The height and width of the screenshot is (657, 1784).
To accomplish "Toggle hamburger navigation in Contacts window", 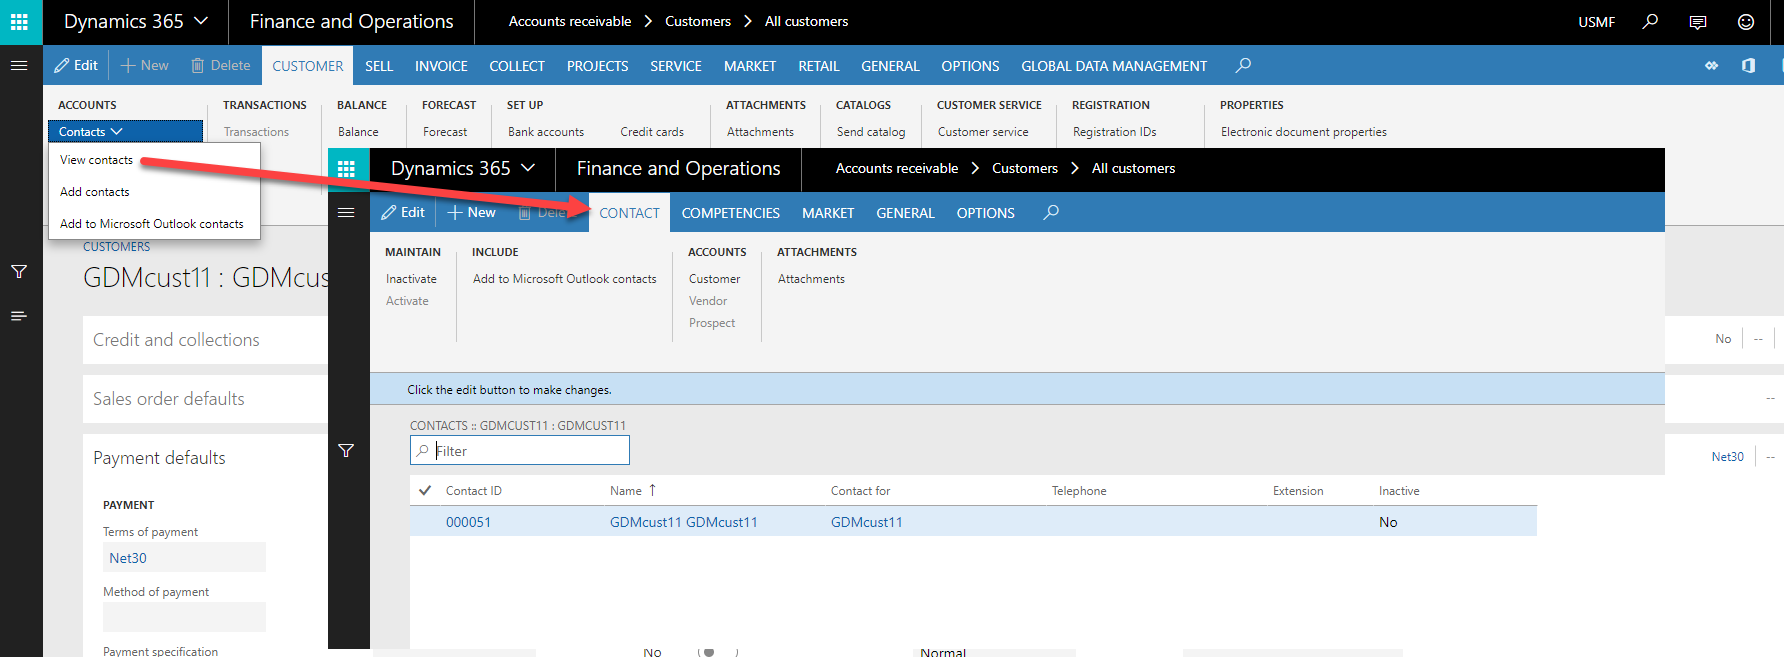I will point(346,212).
